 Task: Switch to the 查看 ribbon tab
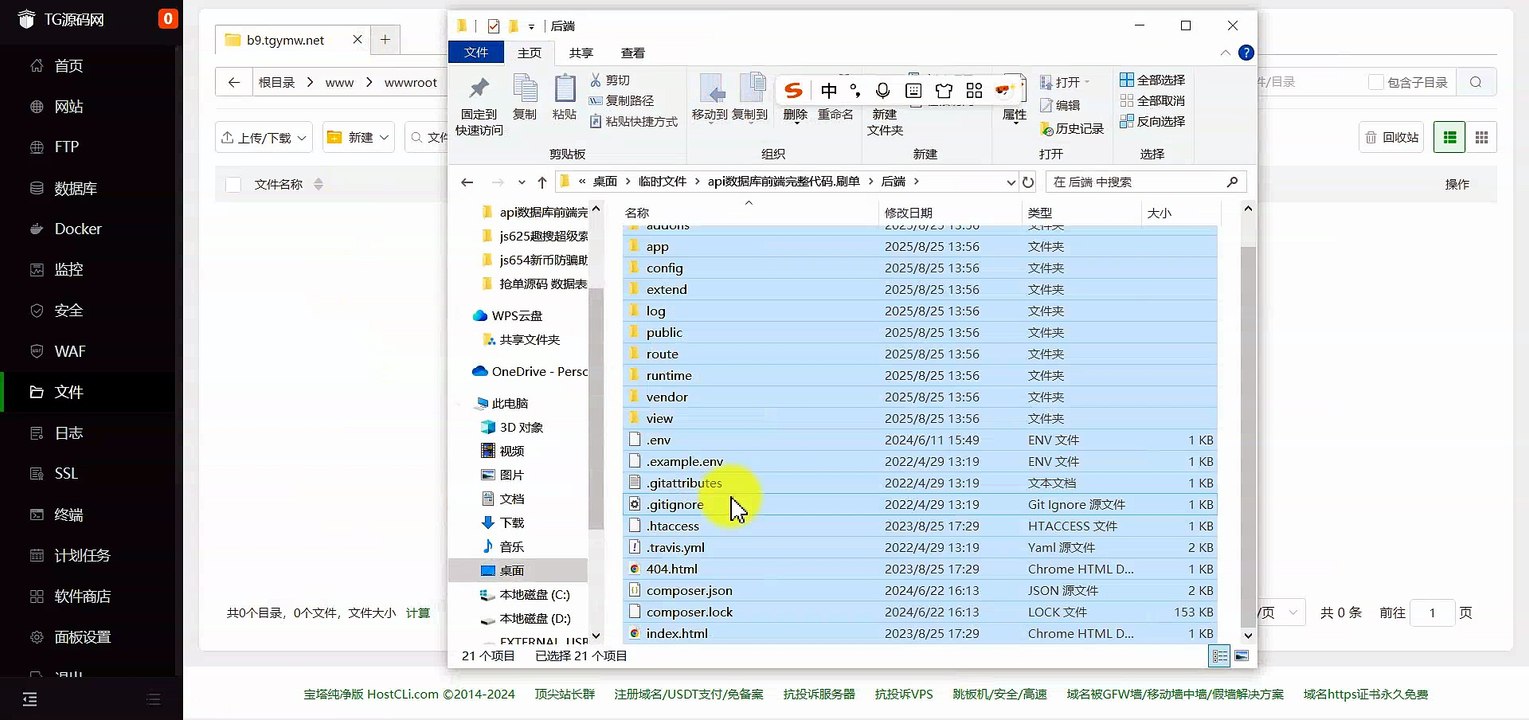tap(633, 53)
